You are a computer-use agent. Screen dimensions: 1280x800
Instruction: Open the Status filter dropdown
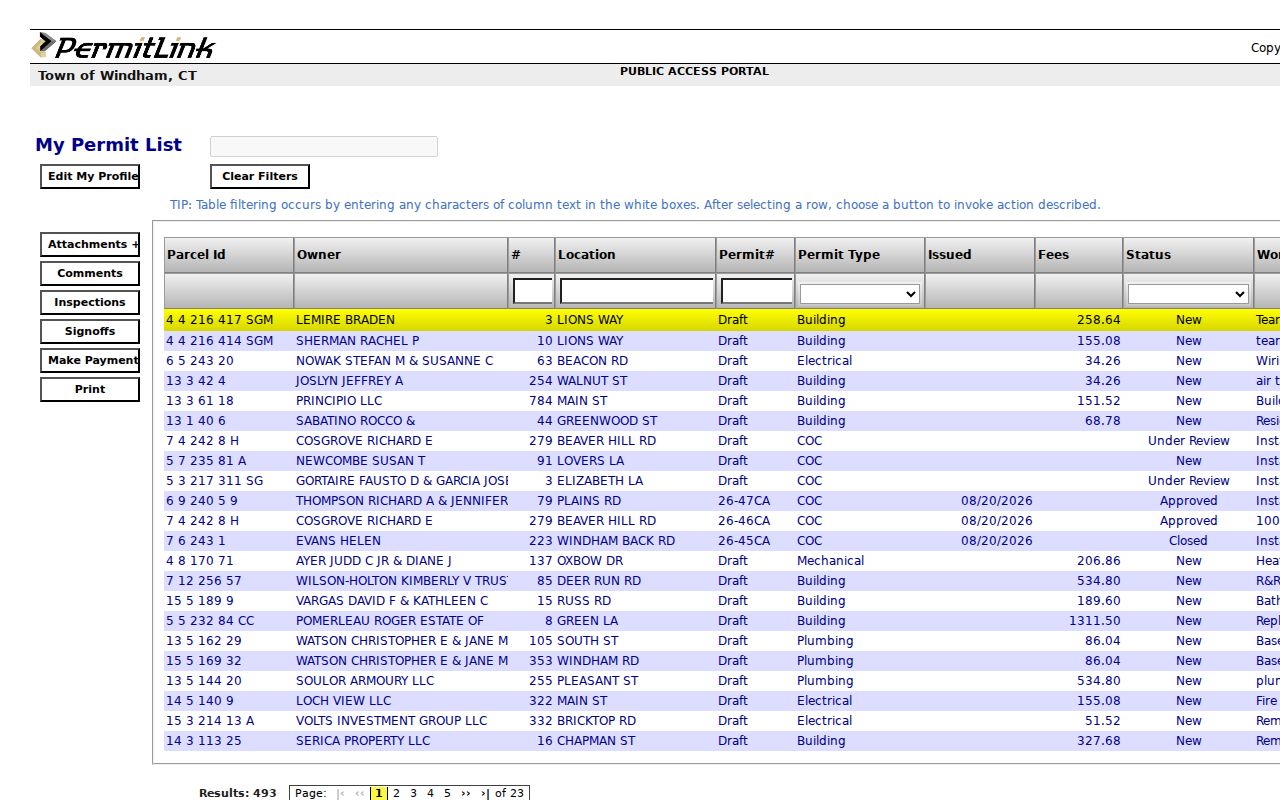pyautogui.click(x=1188, y=294)
